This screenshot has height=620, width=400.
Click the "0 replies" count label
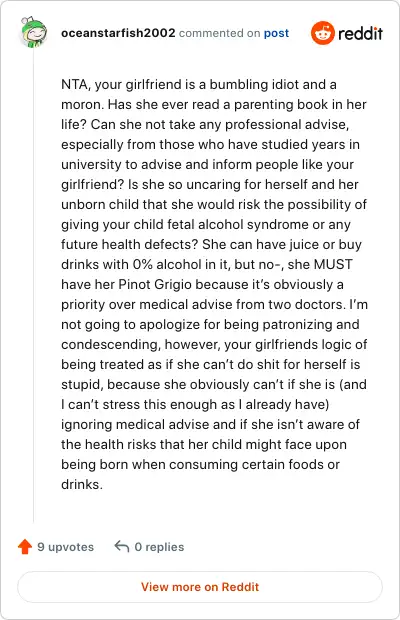point(159,547)
